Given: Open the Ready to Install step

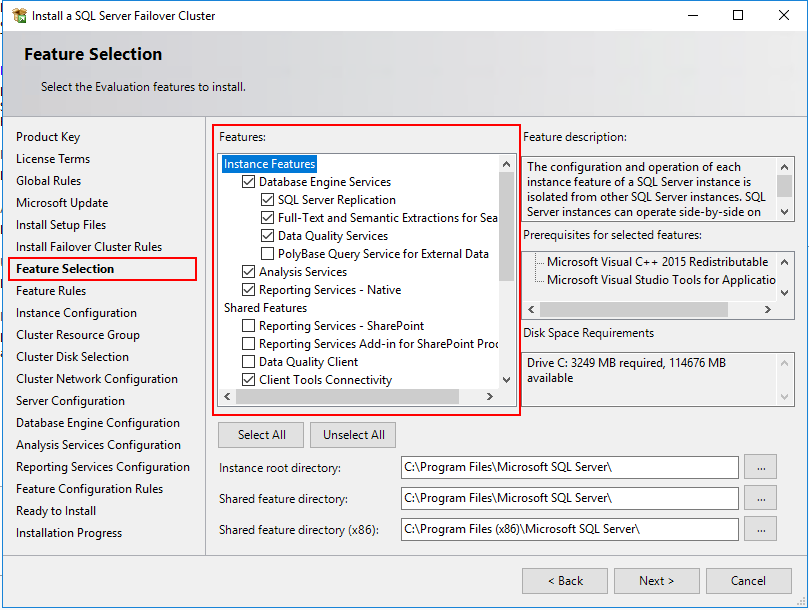Looking at the screenshot, I should 56,511.
